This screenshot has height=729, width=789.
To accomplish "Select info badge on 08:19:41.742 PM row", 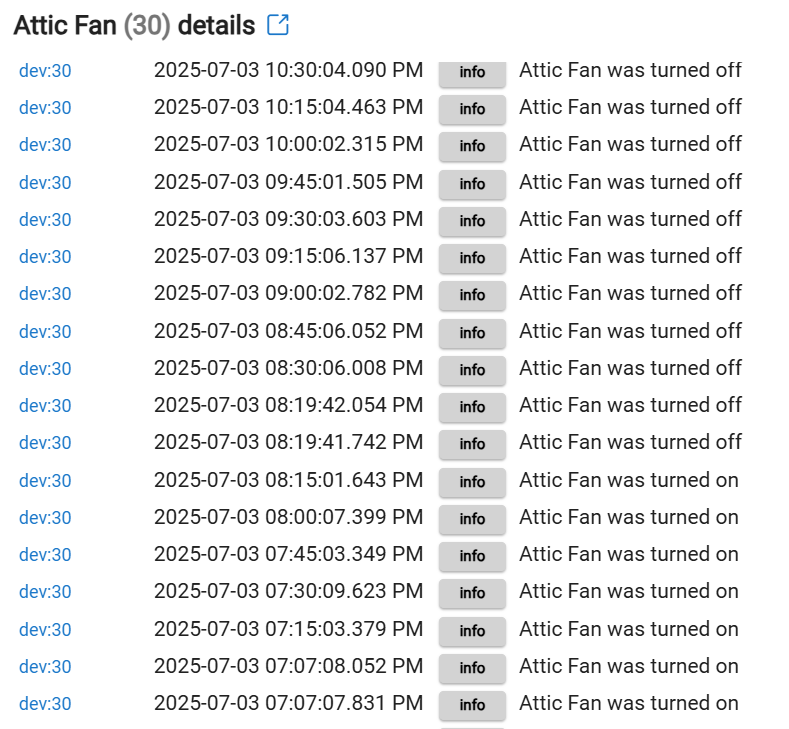I will [472, 444].
